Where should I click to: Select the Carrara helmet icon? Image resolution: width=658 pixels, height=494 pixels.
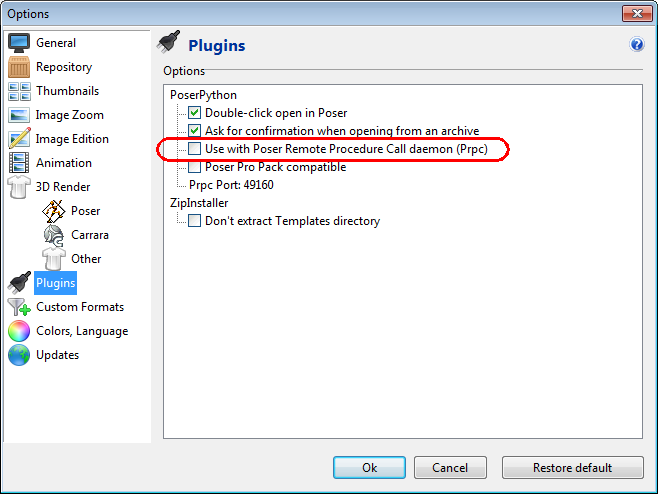54,235
